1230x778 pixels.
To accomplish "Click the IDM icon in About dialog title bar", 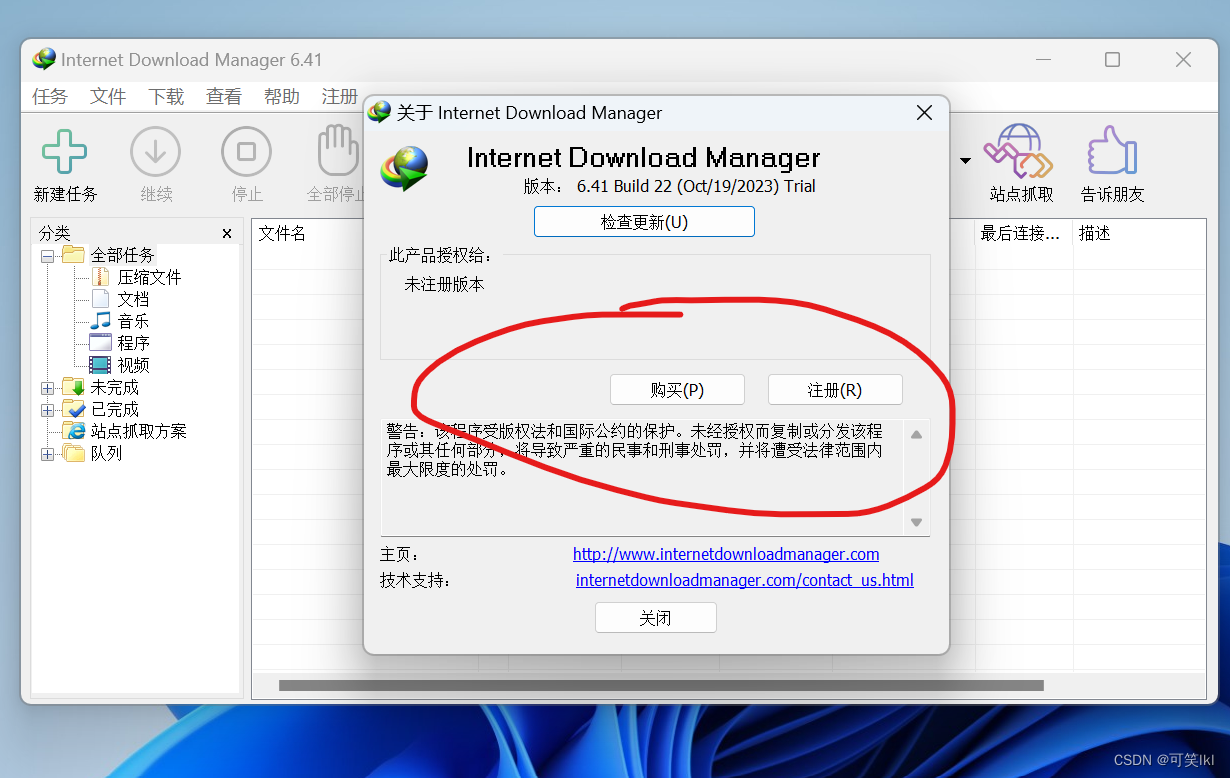I will tap(380, 112).
